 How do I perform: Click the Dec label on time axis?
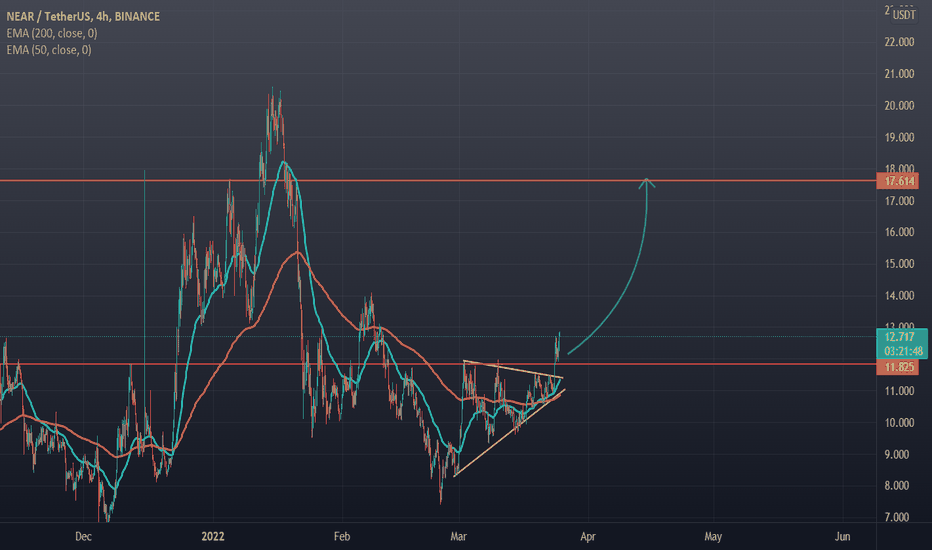(83, 536)
